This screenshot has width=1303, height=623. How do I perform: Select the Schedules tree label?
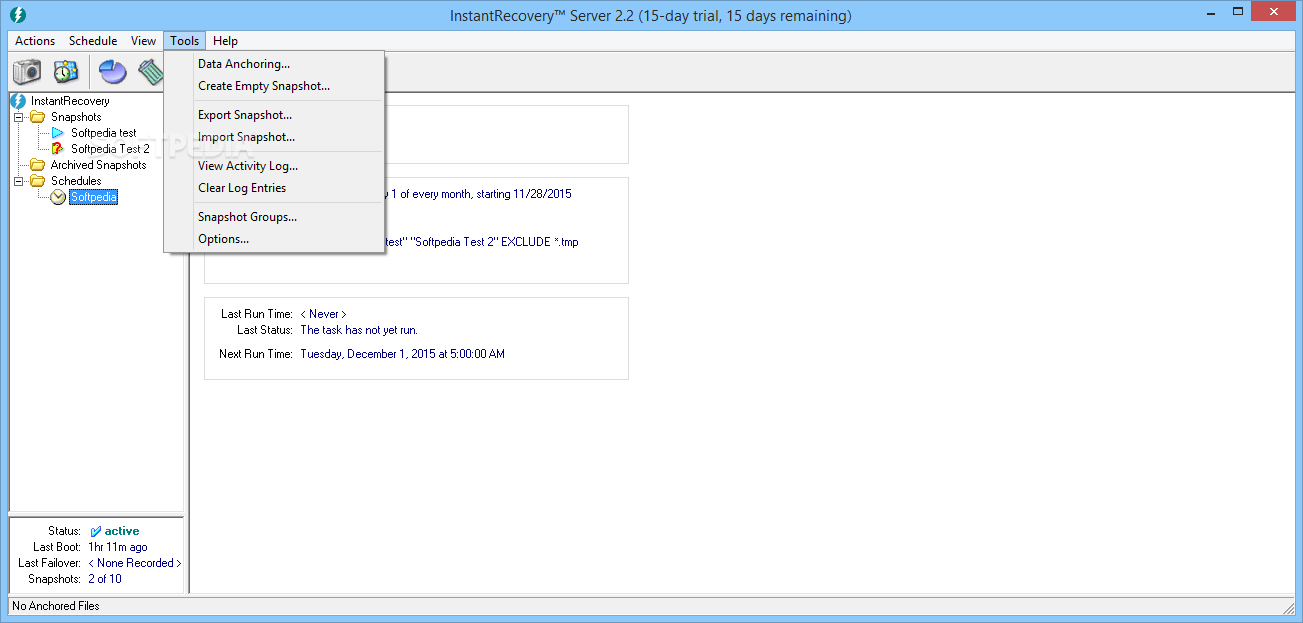point(76,181)
